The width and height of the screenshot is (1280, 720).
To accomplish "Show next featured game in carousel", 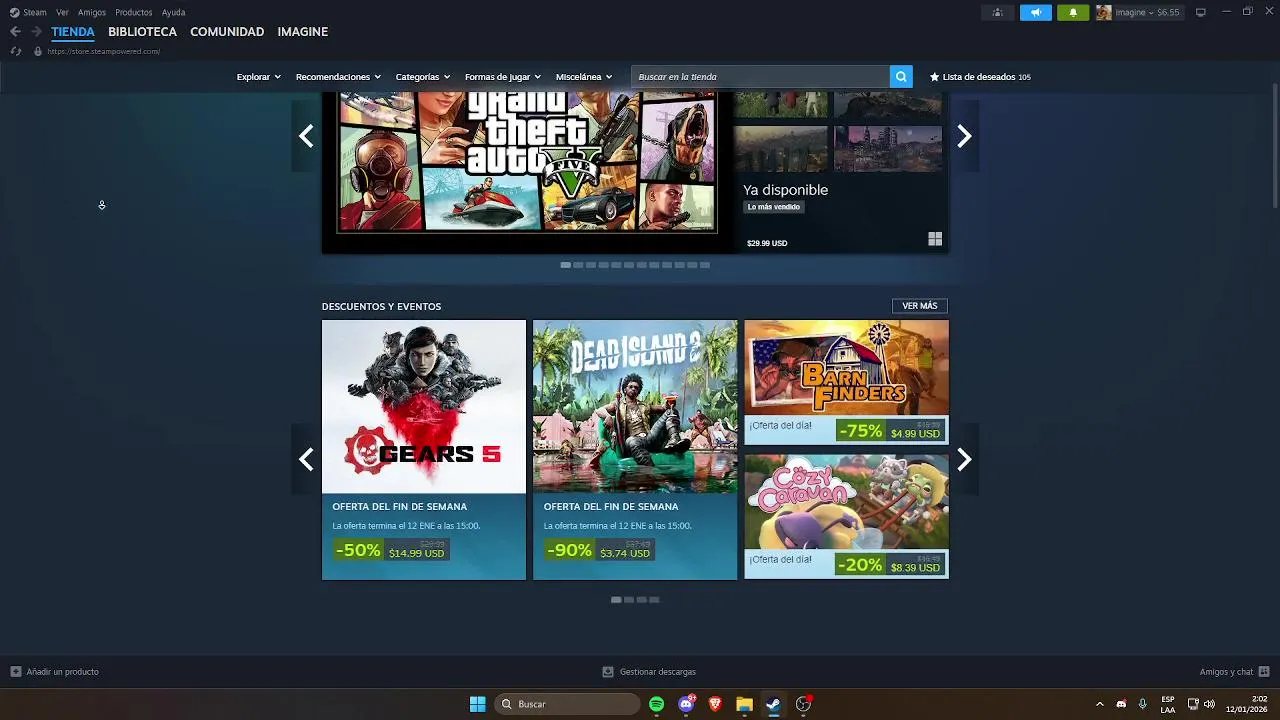I will coord(964,136).
